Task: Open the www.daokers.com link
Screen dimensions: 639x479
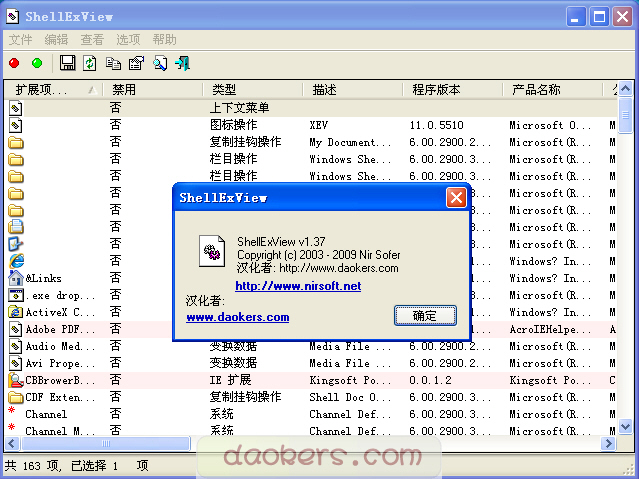Action: click(238, 317)
